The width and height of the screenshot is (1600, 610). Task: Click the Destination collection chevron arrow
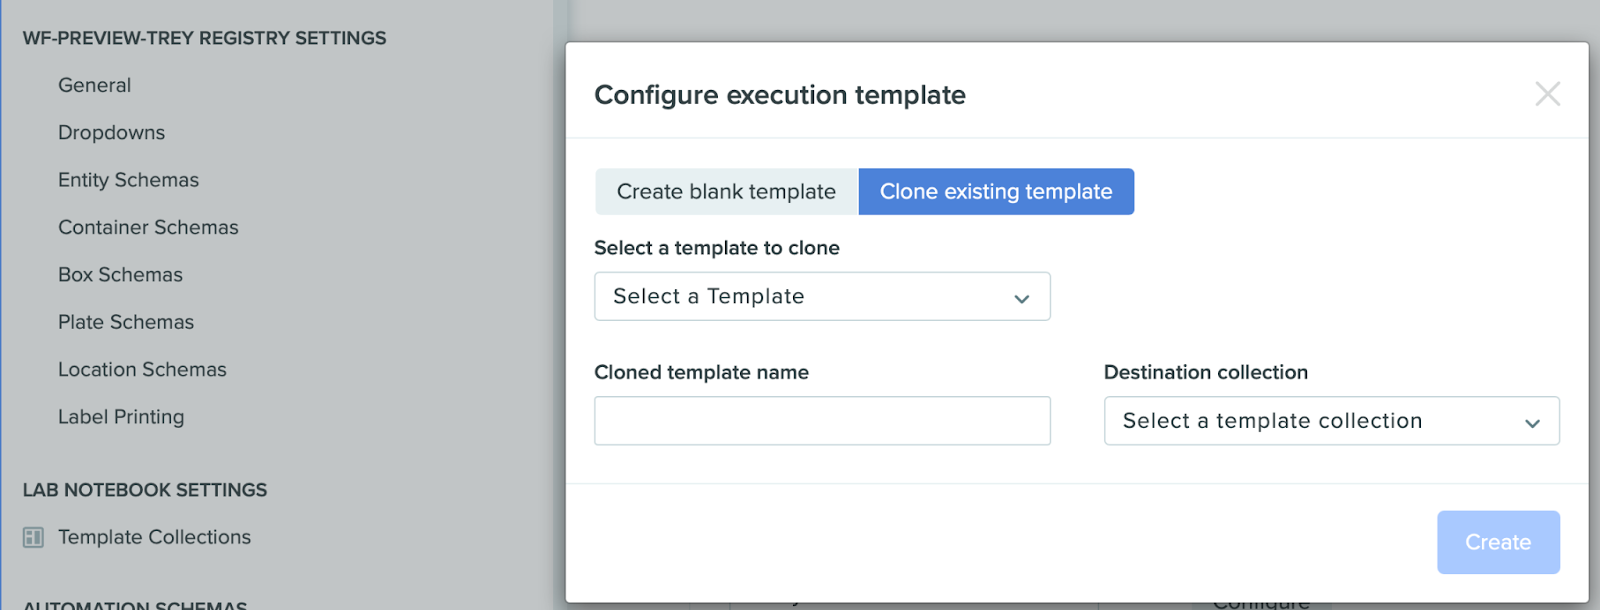click(1531, 424)
